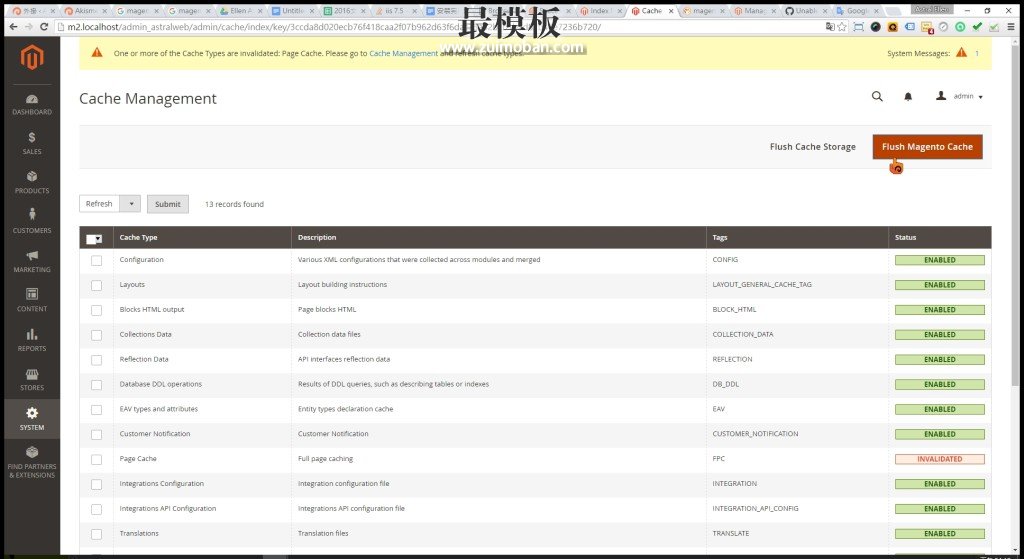Click the browser forward arrow
Viewport: 1024px width, 559px height.
click(28, 27)
